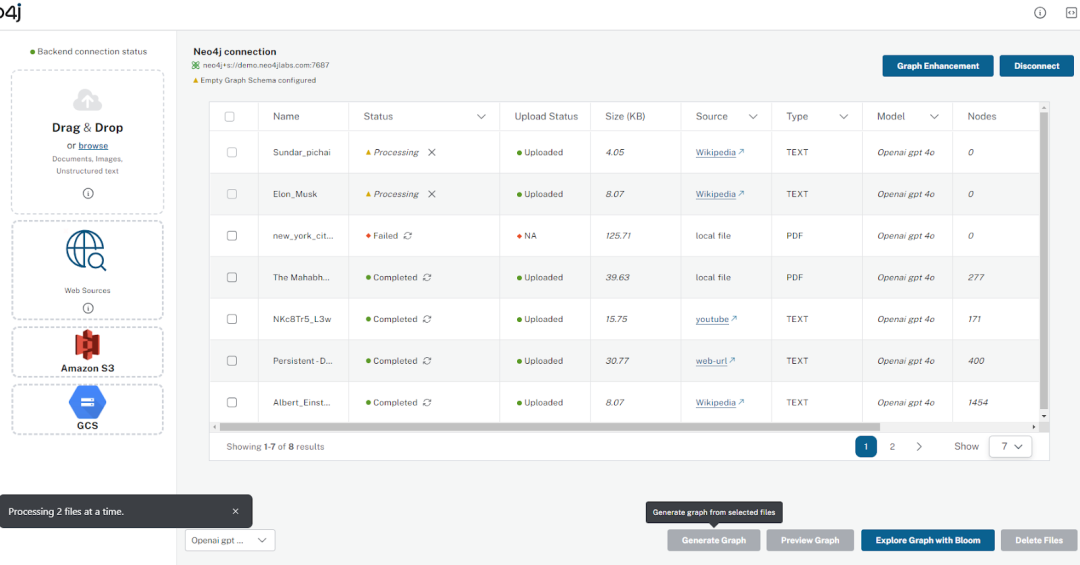Select the new_york_cit row checkbox
The width and height of the screenshot is (1080, 565).
click(232, 236)
